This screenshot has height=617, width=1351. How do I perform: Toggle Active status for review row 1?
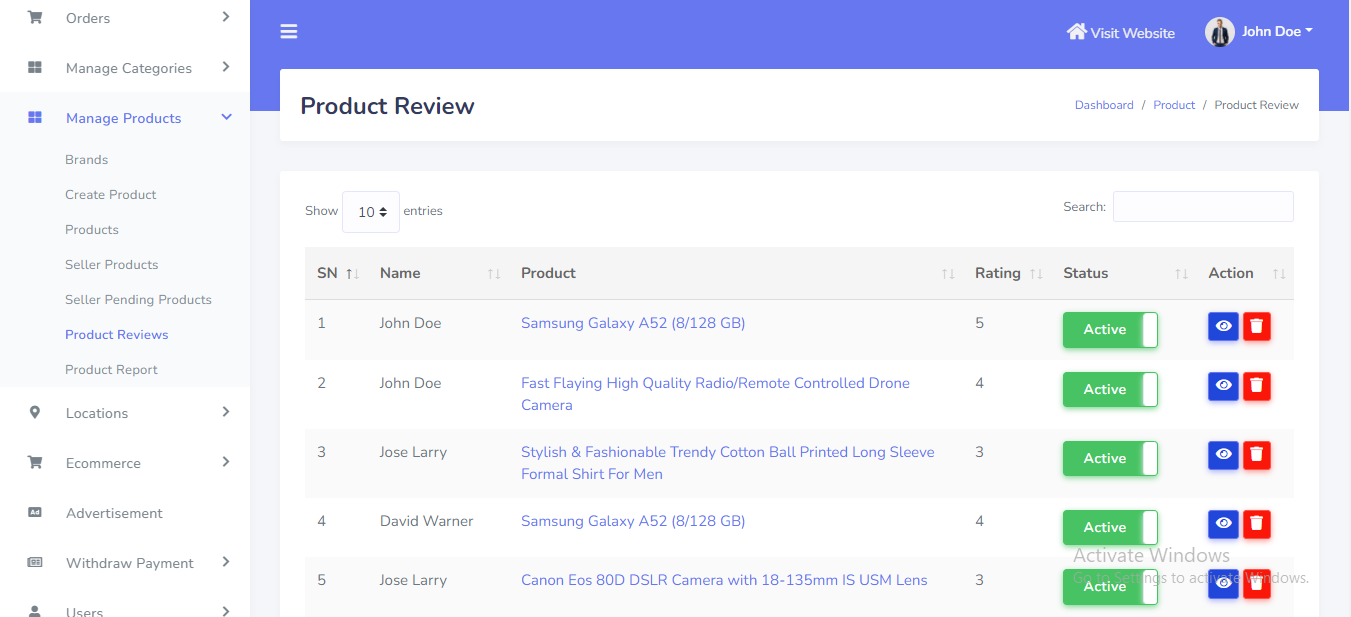click(x=1109, y=330)
